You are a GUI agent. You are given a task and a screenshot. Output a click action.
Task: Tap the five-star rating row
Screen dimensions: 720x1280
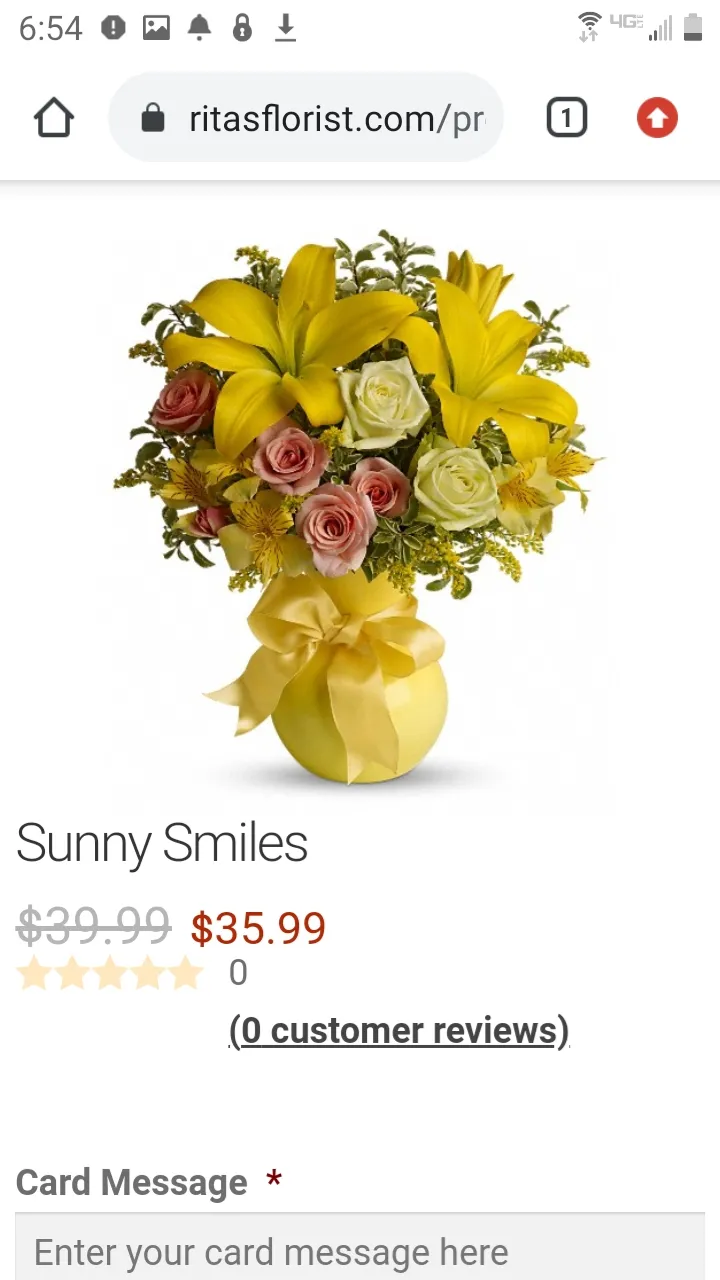[x=110, y=973]
